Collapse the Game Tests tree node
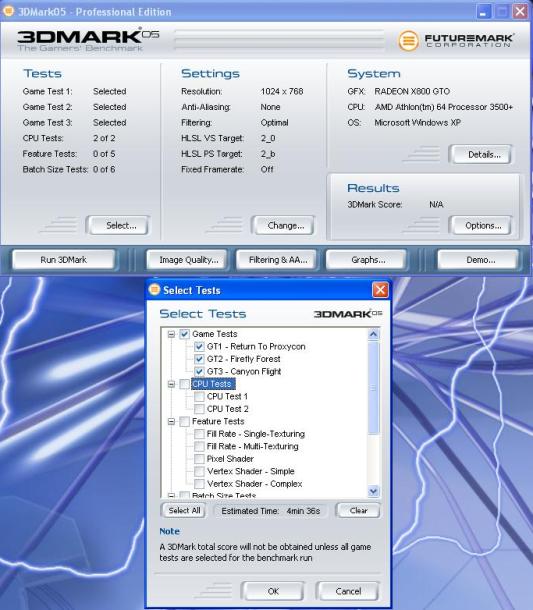This screenshot has height=610, width=533. click(171, 334)
